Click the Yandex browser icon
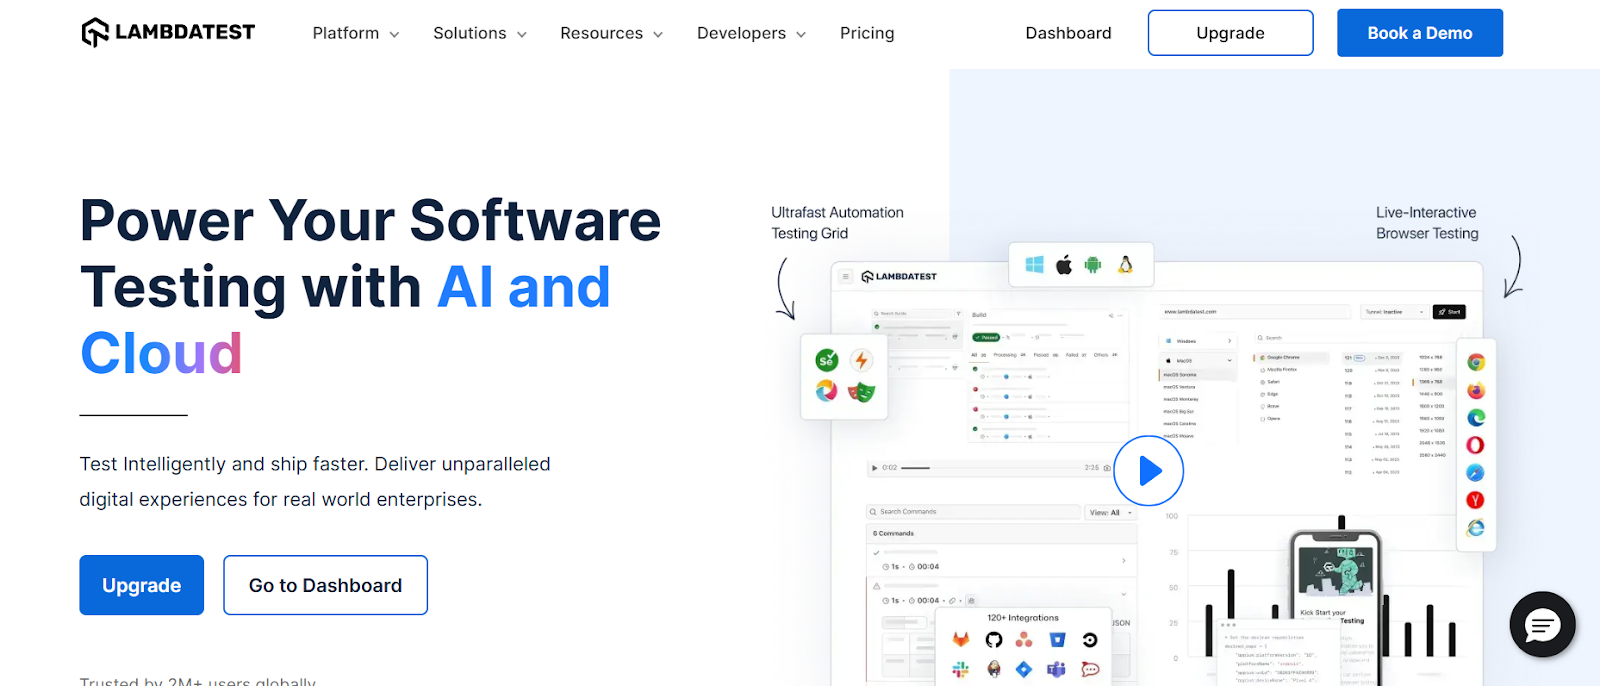 (1476, 500)
